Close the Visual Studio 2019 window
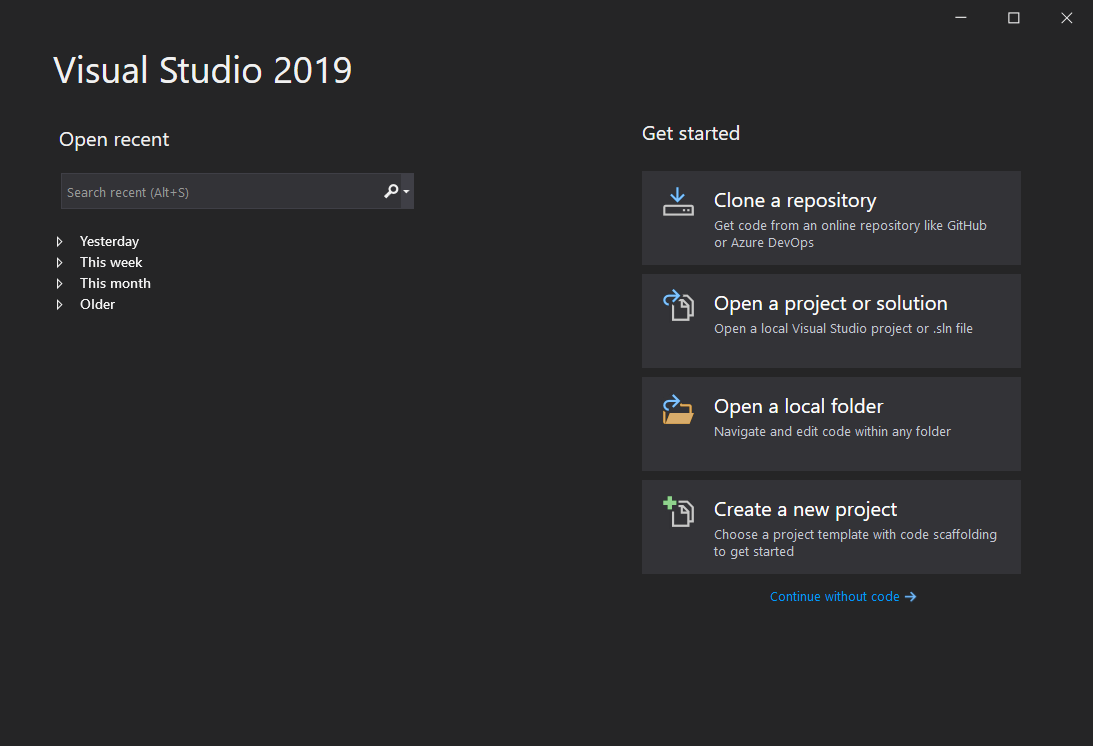This screenshot has width=1093, height=746. [1067, 17]
